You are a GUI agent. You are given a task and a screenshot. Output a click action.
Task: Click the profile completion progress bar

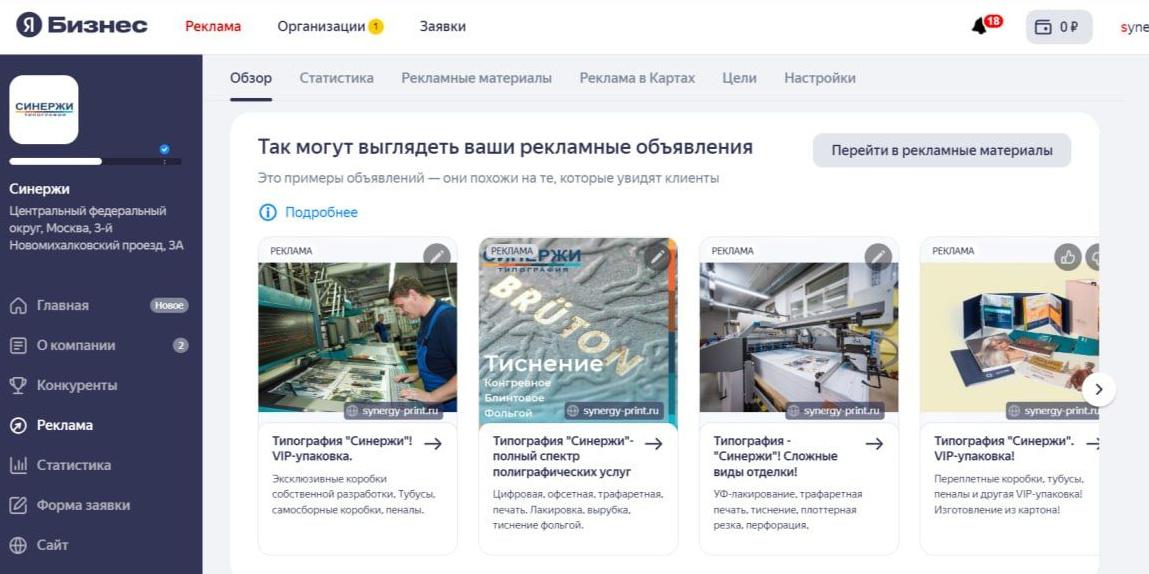95,161
